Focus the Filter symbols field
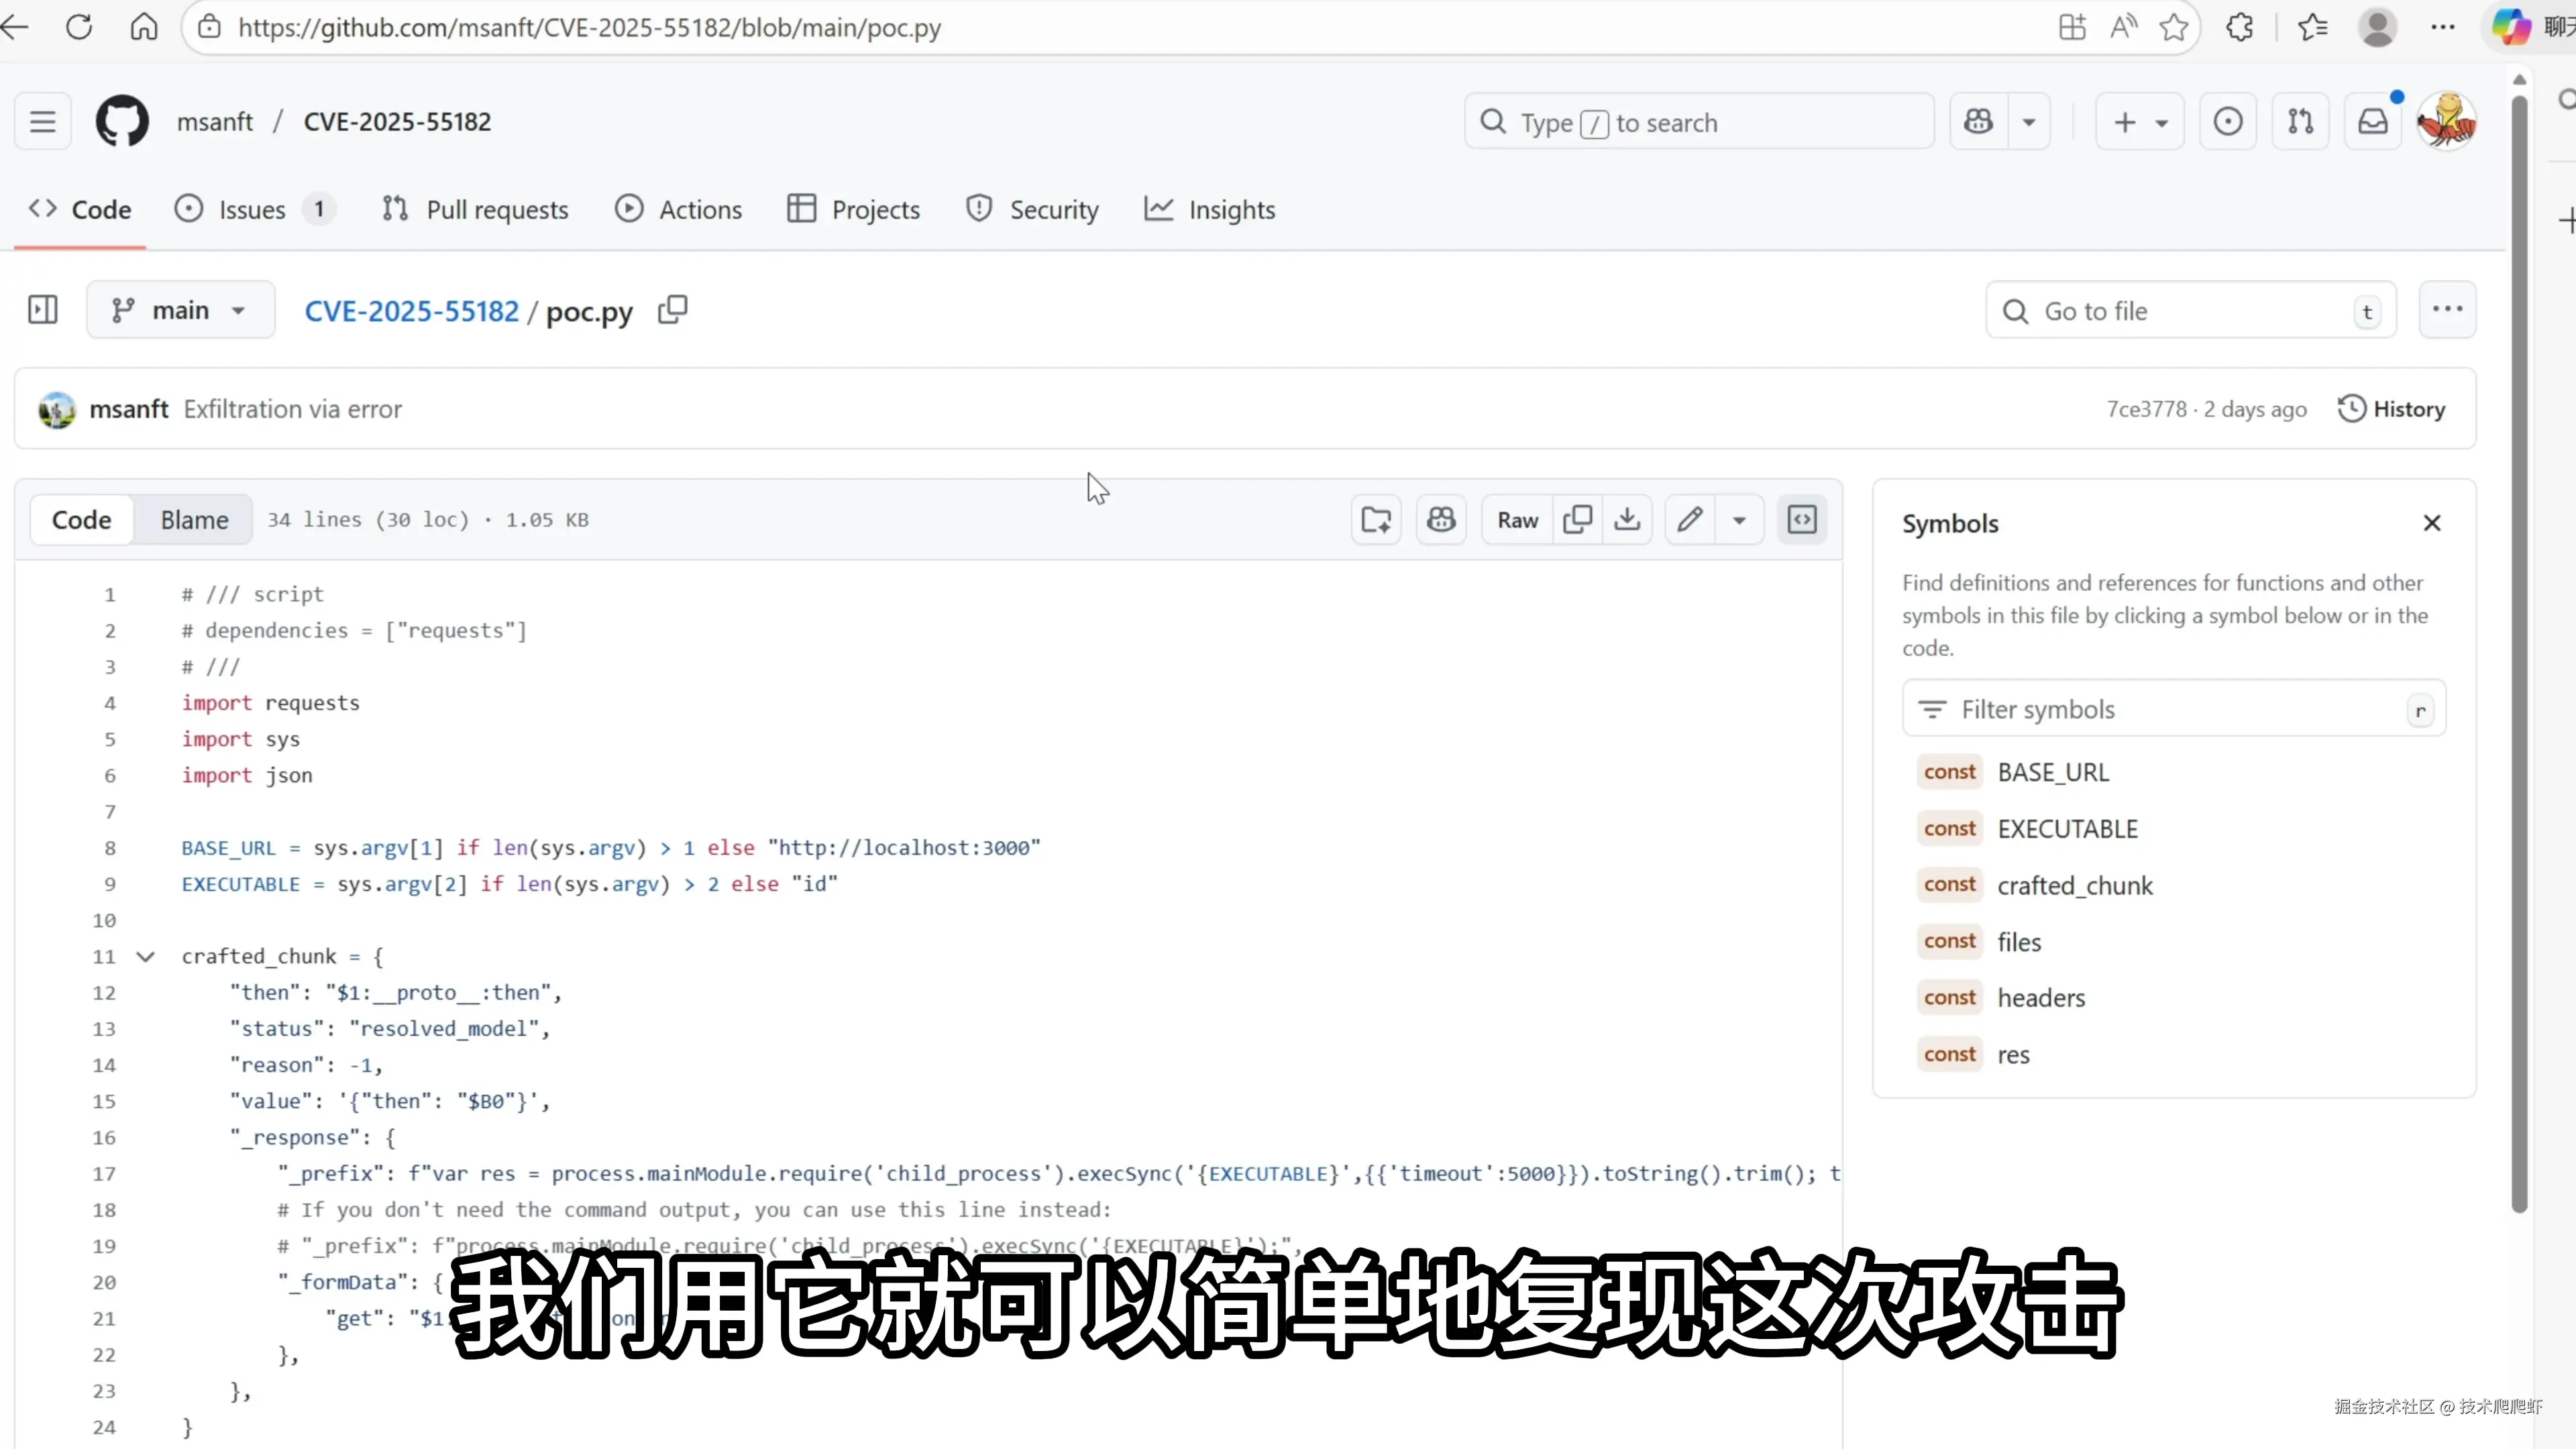 point(2170,709)
